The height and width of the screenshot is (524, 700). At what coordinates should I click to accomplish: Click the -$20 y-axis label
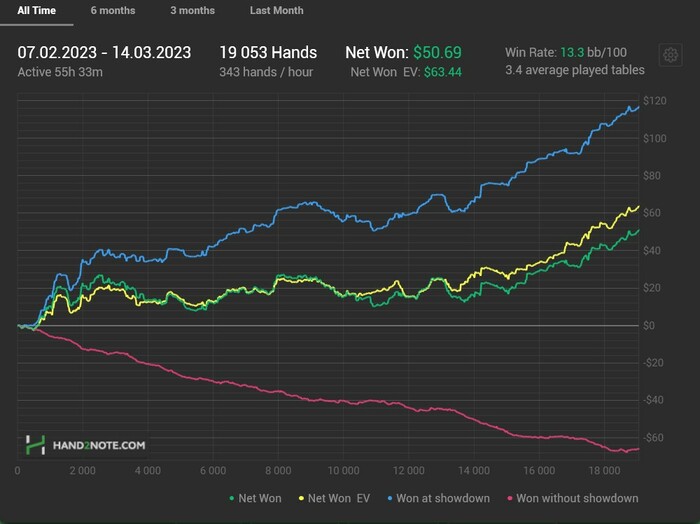coord(654,362)
